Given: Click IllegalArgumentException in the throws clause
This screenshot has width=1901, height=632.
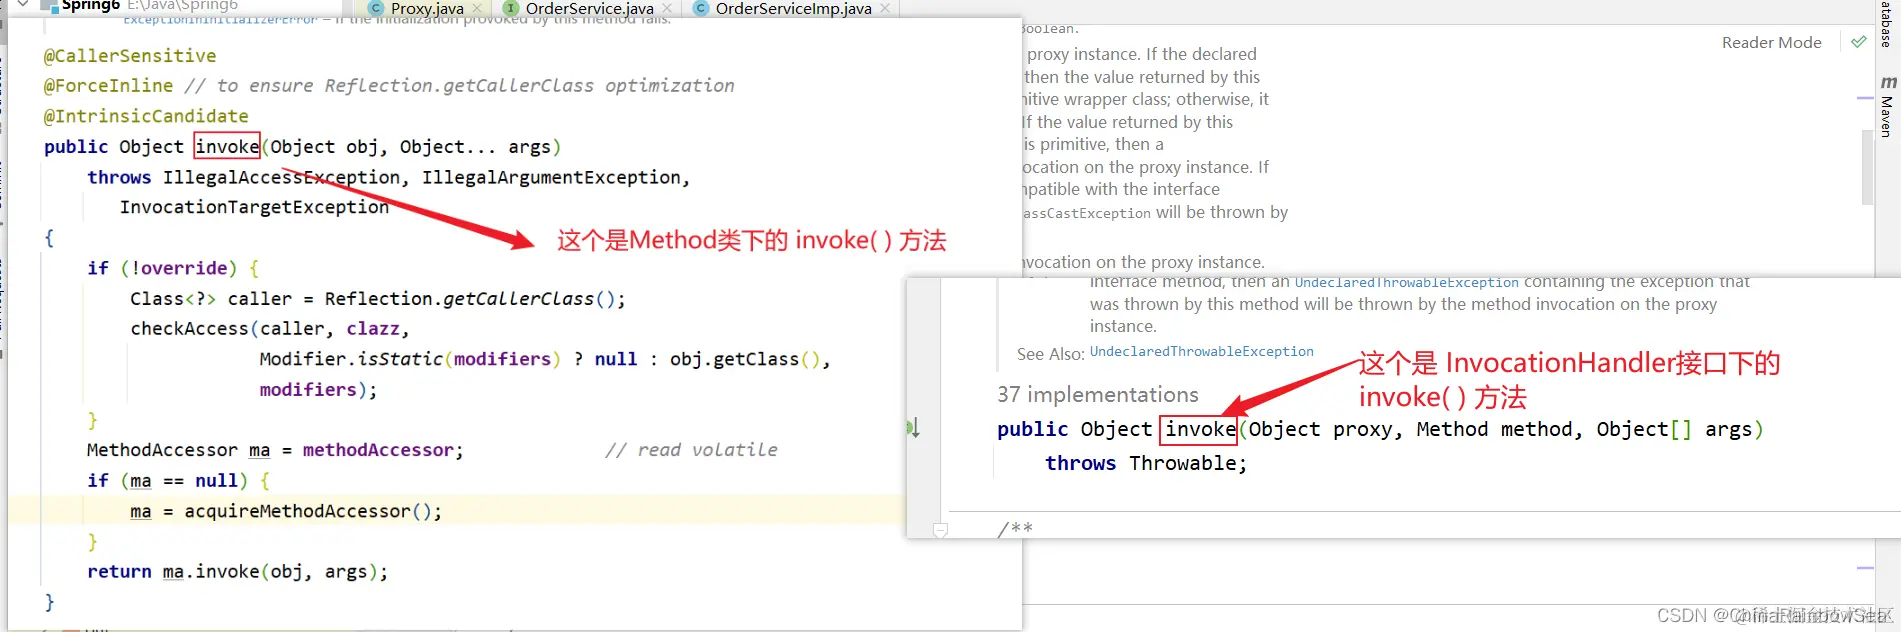Looking at the screenshot, I should tap(551, 177).
